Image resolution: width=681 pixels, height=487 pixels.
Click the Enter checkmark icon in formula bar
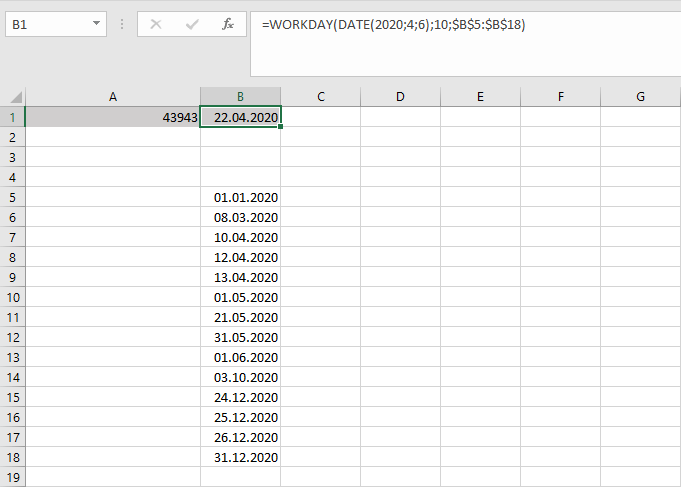tap(191, 24)
